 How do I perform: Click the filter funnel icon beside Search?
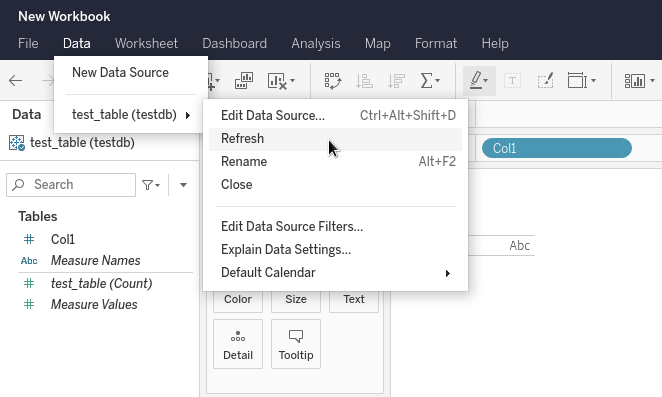click(147, 185)
